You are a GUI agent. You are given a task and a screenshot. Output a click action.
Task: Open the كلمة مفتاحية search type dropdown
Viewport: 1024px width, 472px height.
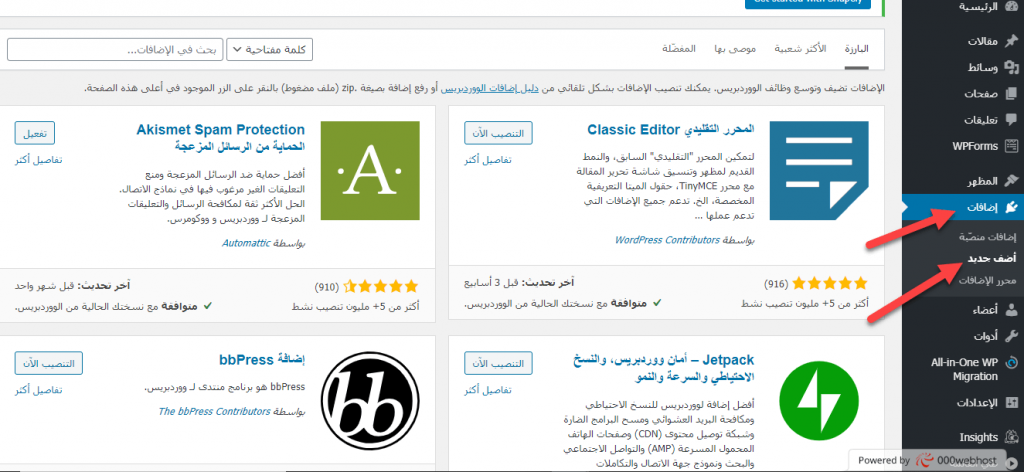(x=270, y=50)
